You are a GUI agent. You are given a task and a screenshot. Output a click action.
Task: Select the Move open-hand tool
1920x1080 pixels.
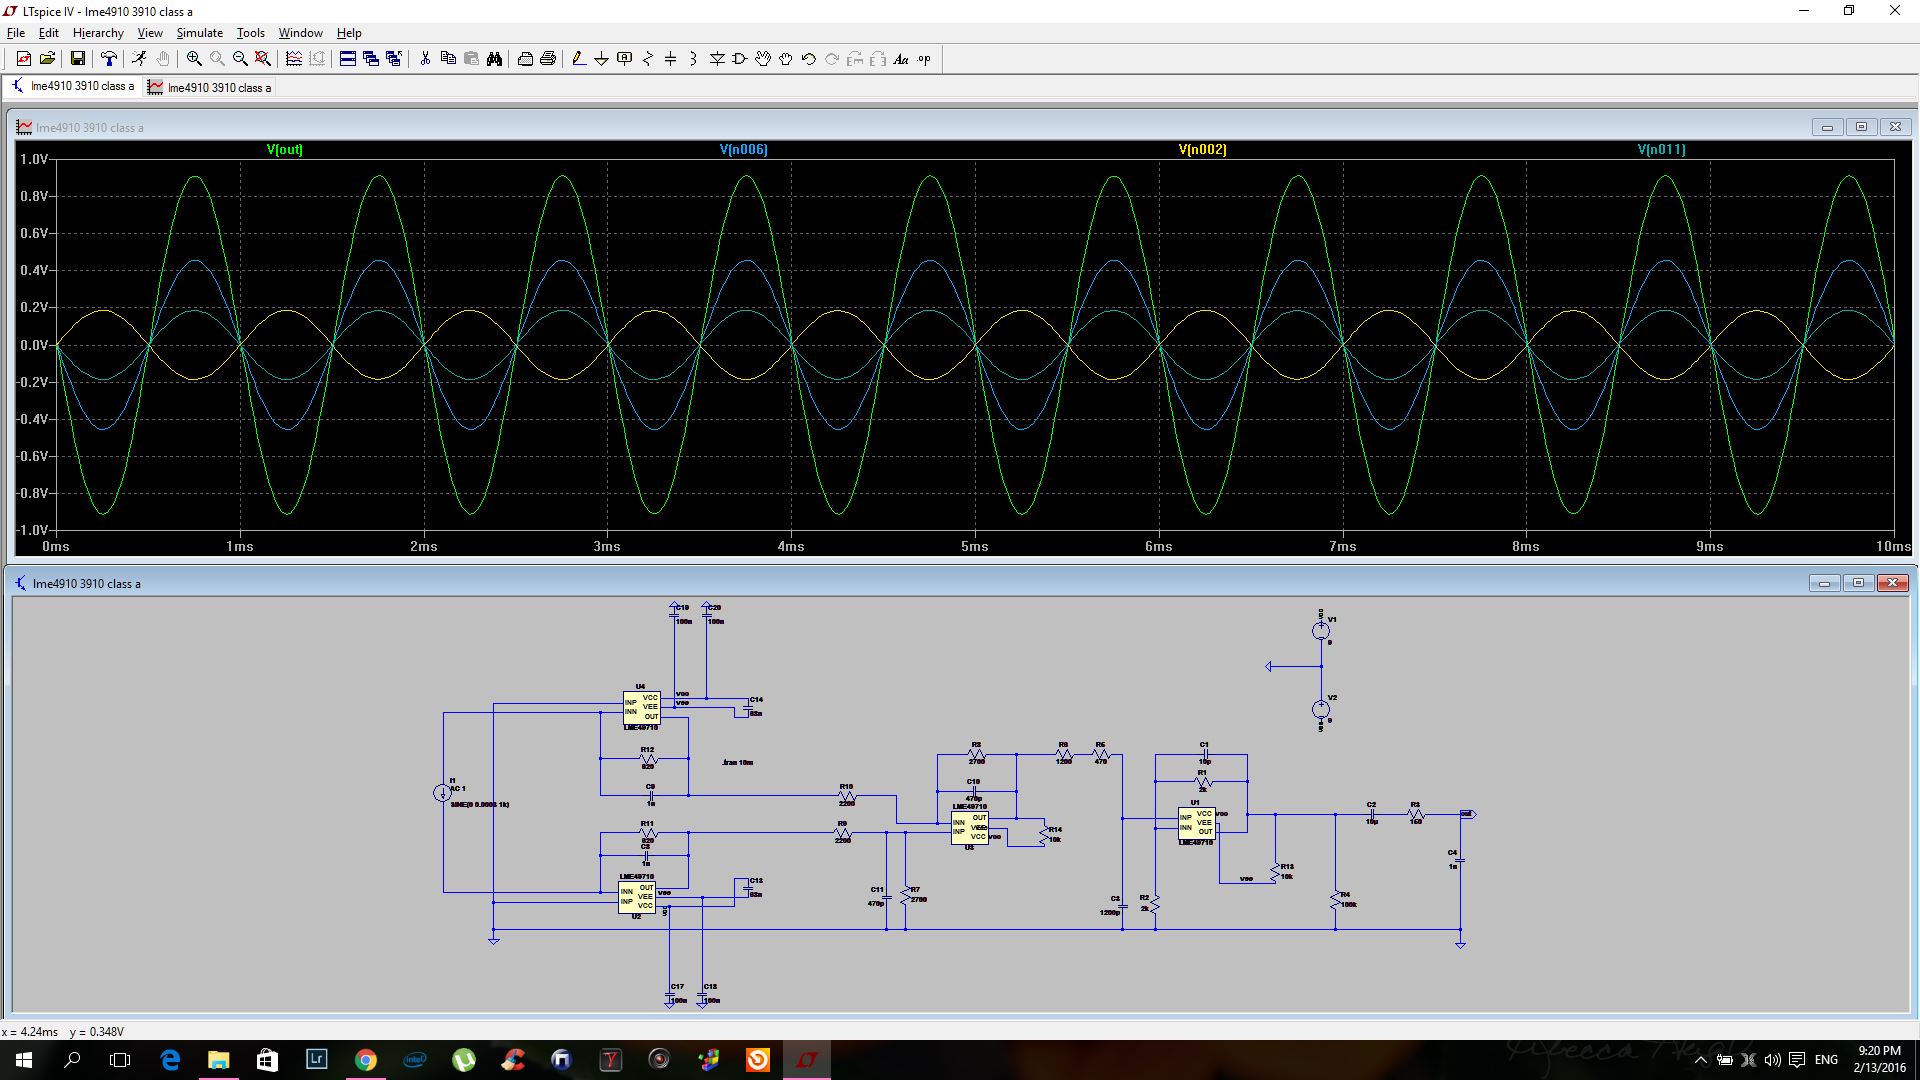point(763,59)
